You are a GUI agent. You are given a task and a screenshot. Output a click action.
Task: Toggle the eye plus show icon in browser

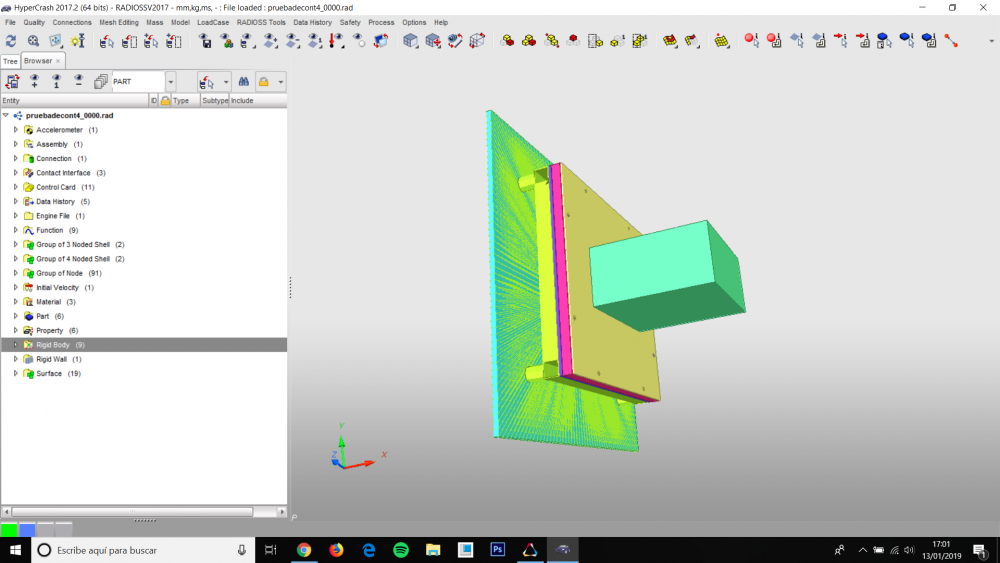tap(34, 82)
